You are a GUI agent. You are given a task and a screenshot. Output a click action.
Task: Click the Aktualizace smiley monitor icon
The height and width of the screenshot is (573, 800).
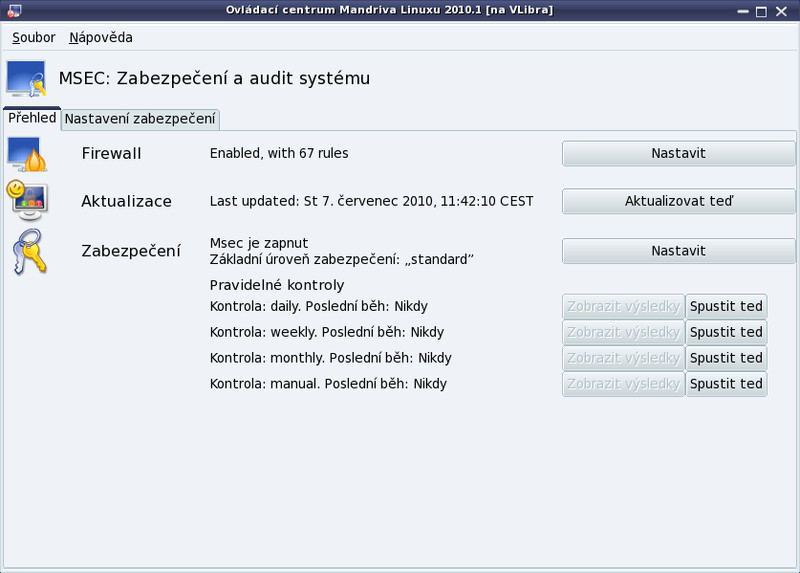tap(27, 201)
